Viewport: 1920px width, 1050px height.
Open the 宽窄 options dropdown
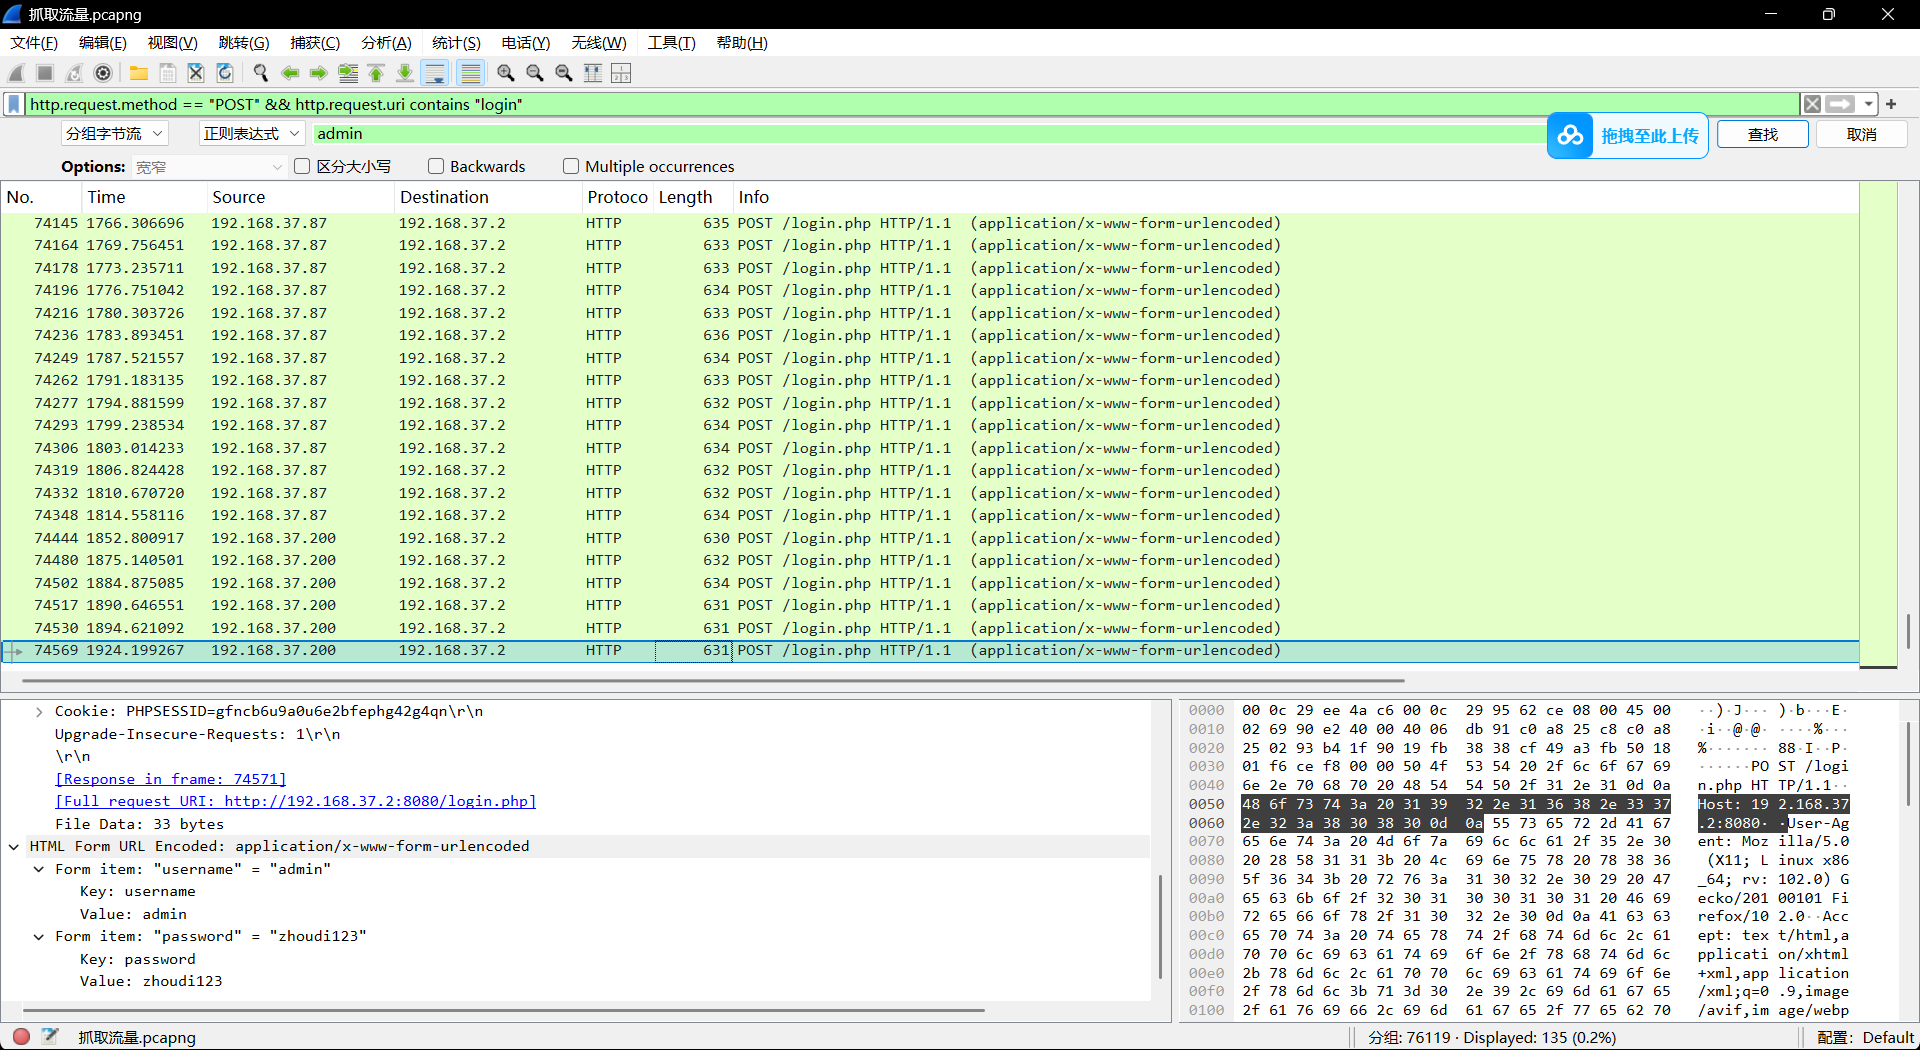[209, 166]
